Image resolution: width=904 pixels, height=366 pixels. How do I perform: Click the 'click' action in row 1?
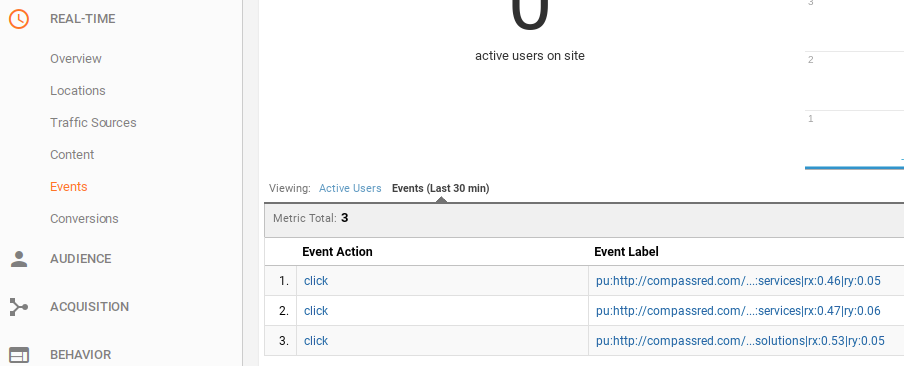point(316,281)
